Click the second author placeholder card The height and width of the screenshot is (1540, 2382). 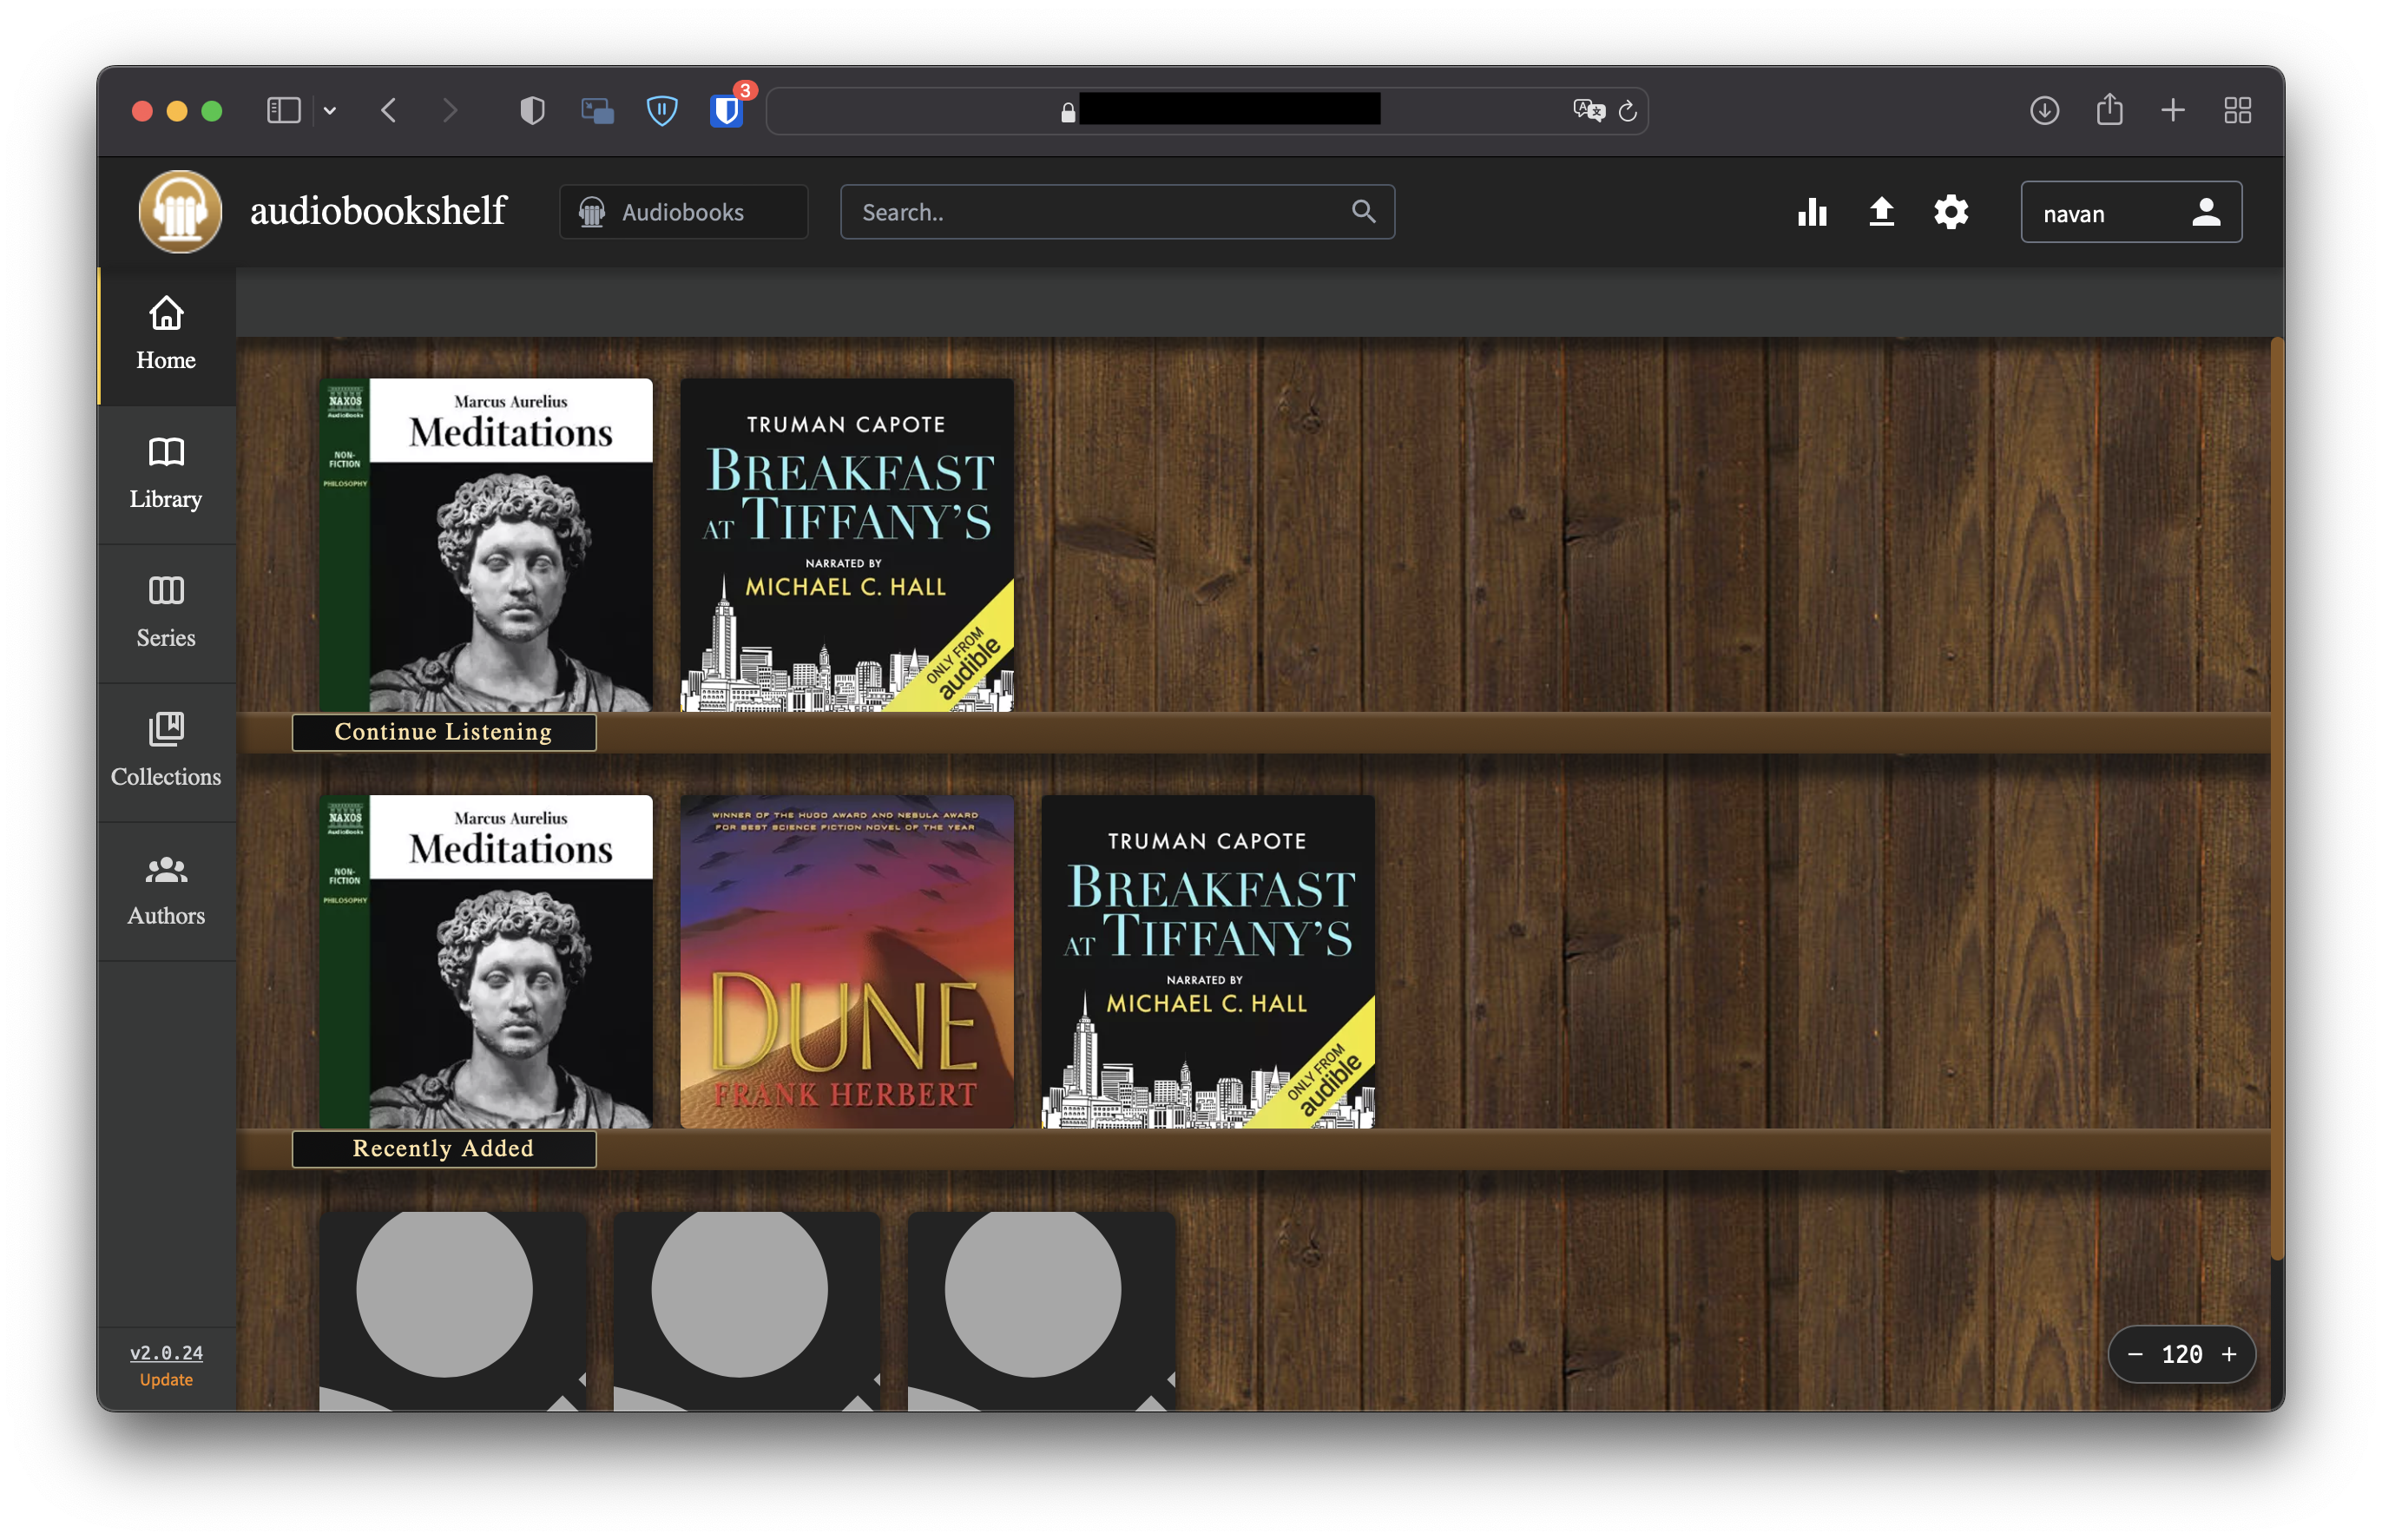point(747,1311)
